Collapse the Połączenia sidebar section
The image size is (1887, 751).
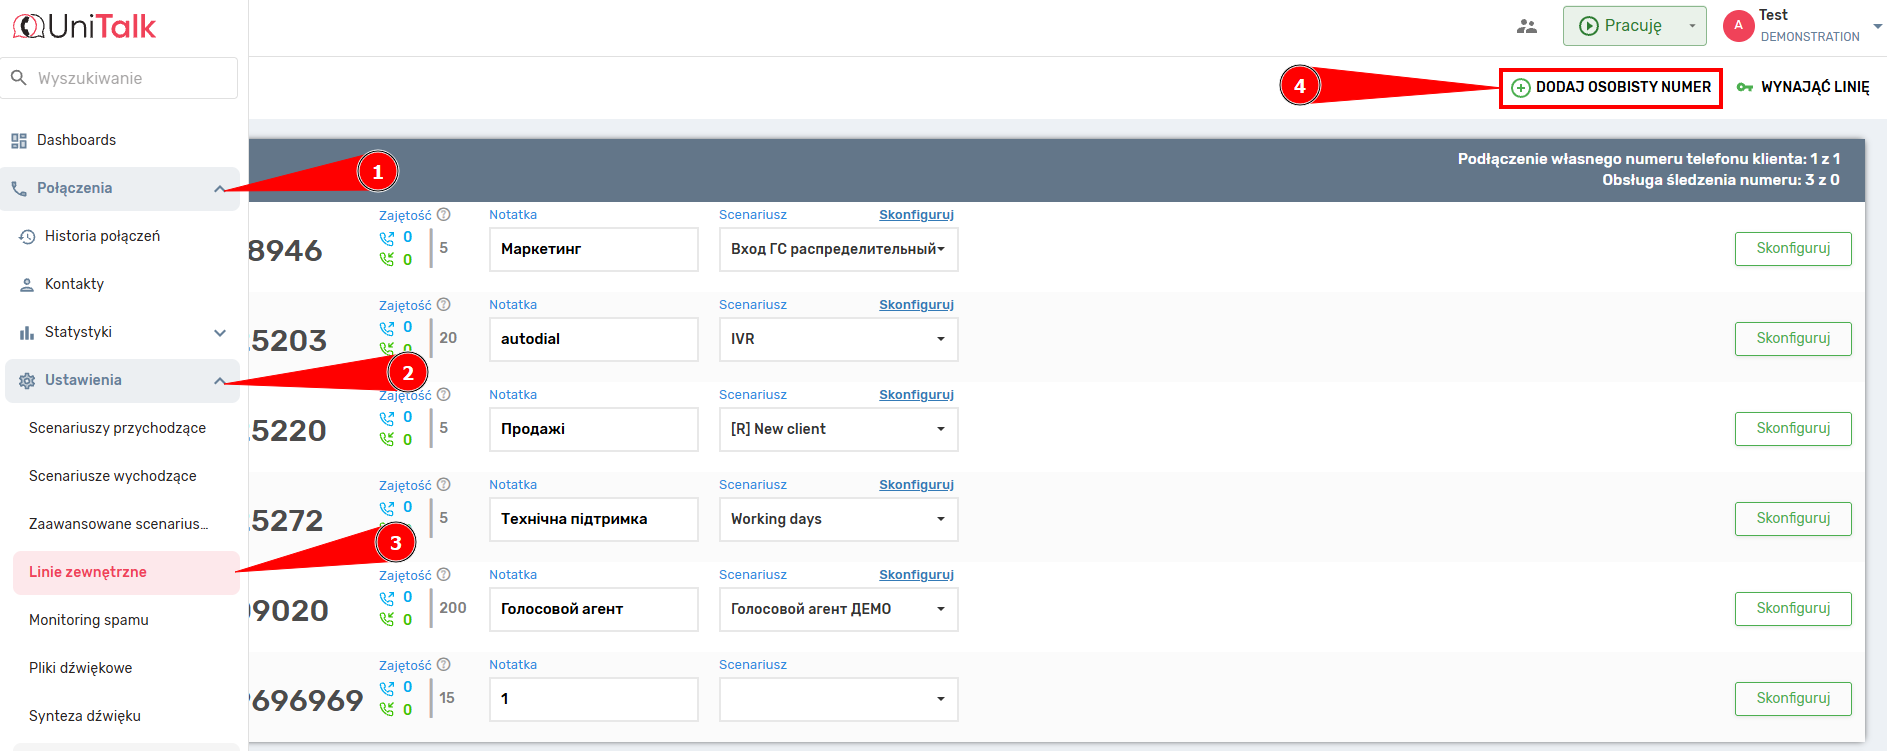pos(219,189)
